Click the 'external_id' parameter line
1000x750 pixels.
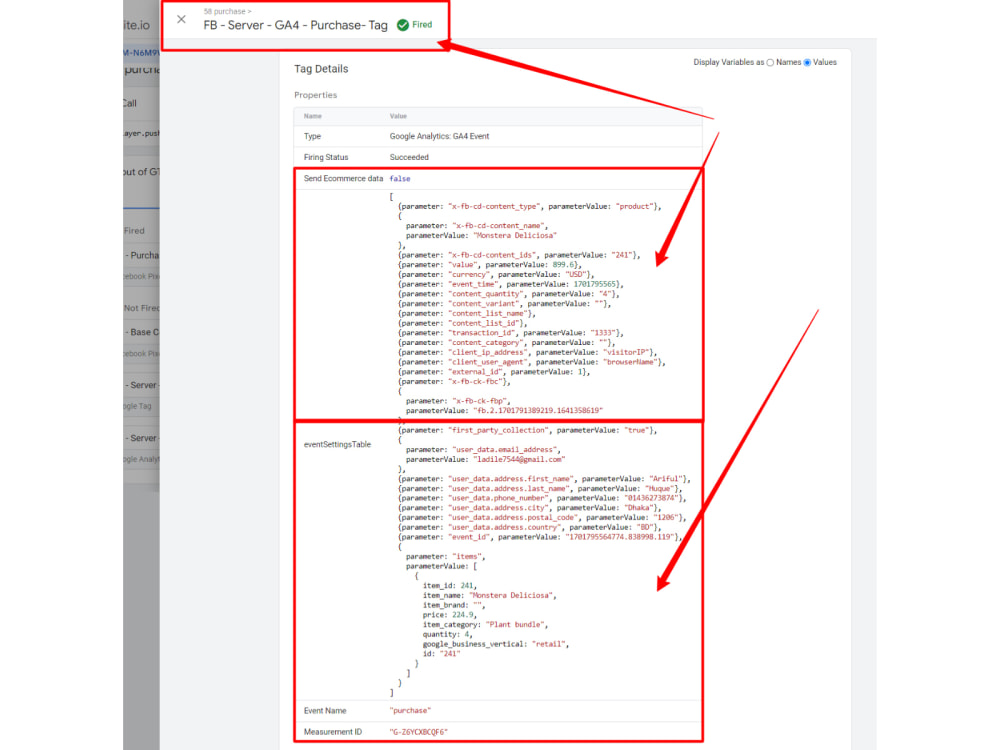(x=494, y=372)
